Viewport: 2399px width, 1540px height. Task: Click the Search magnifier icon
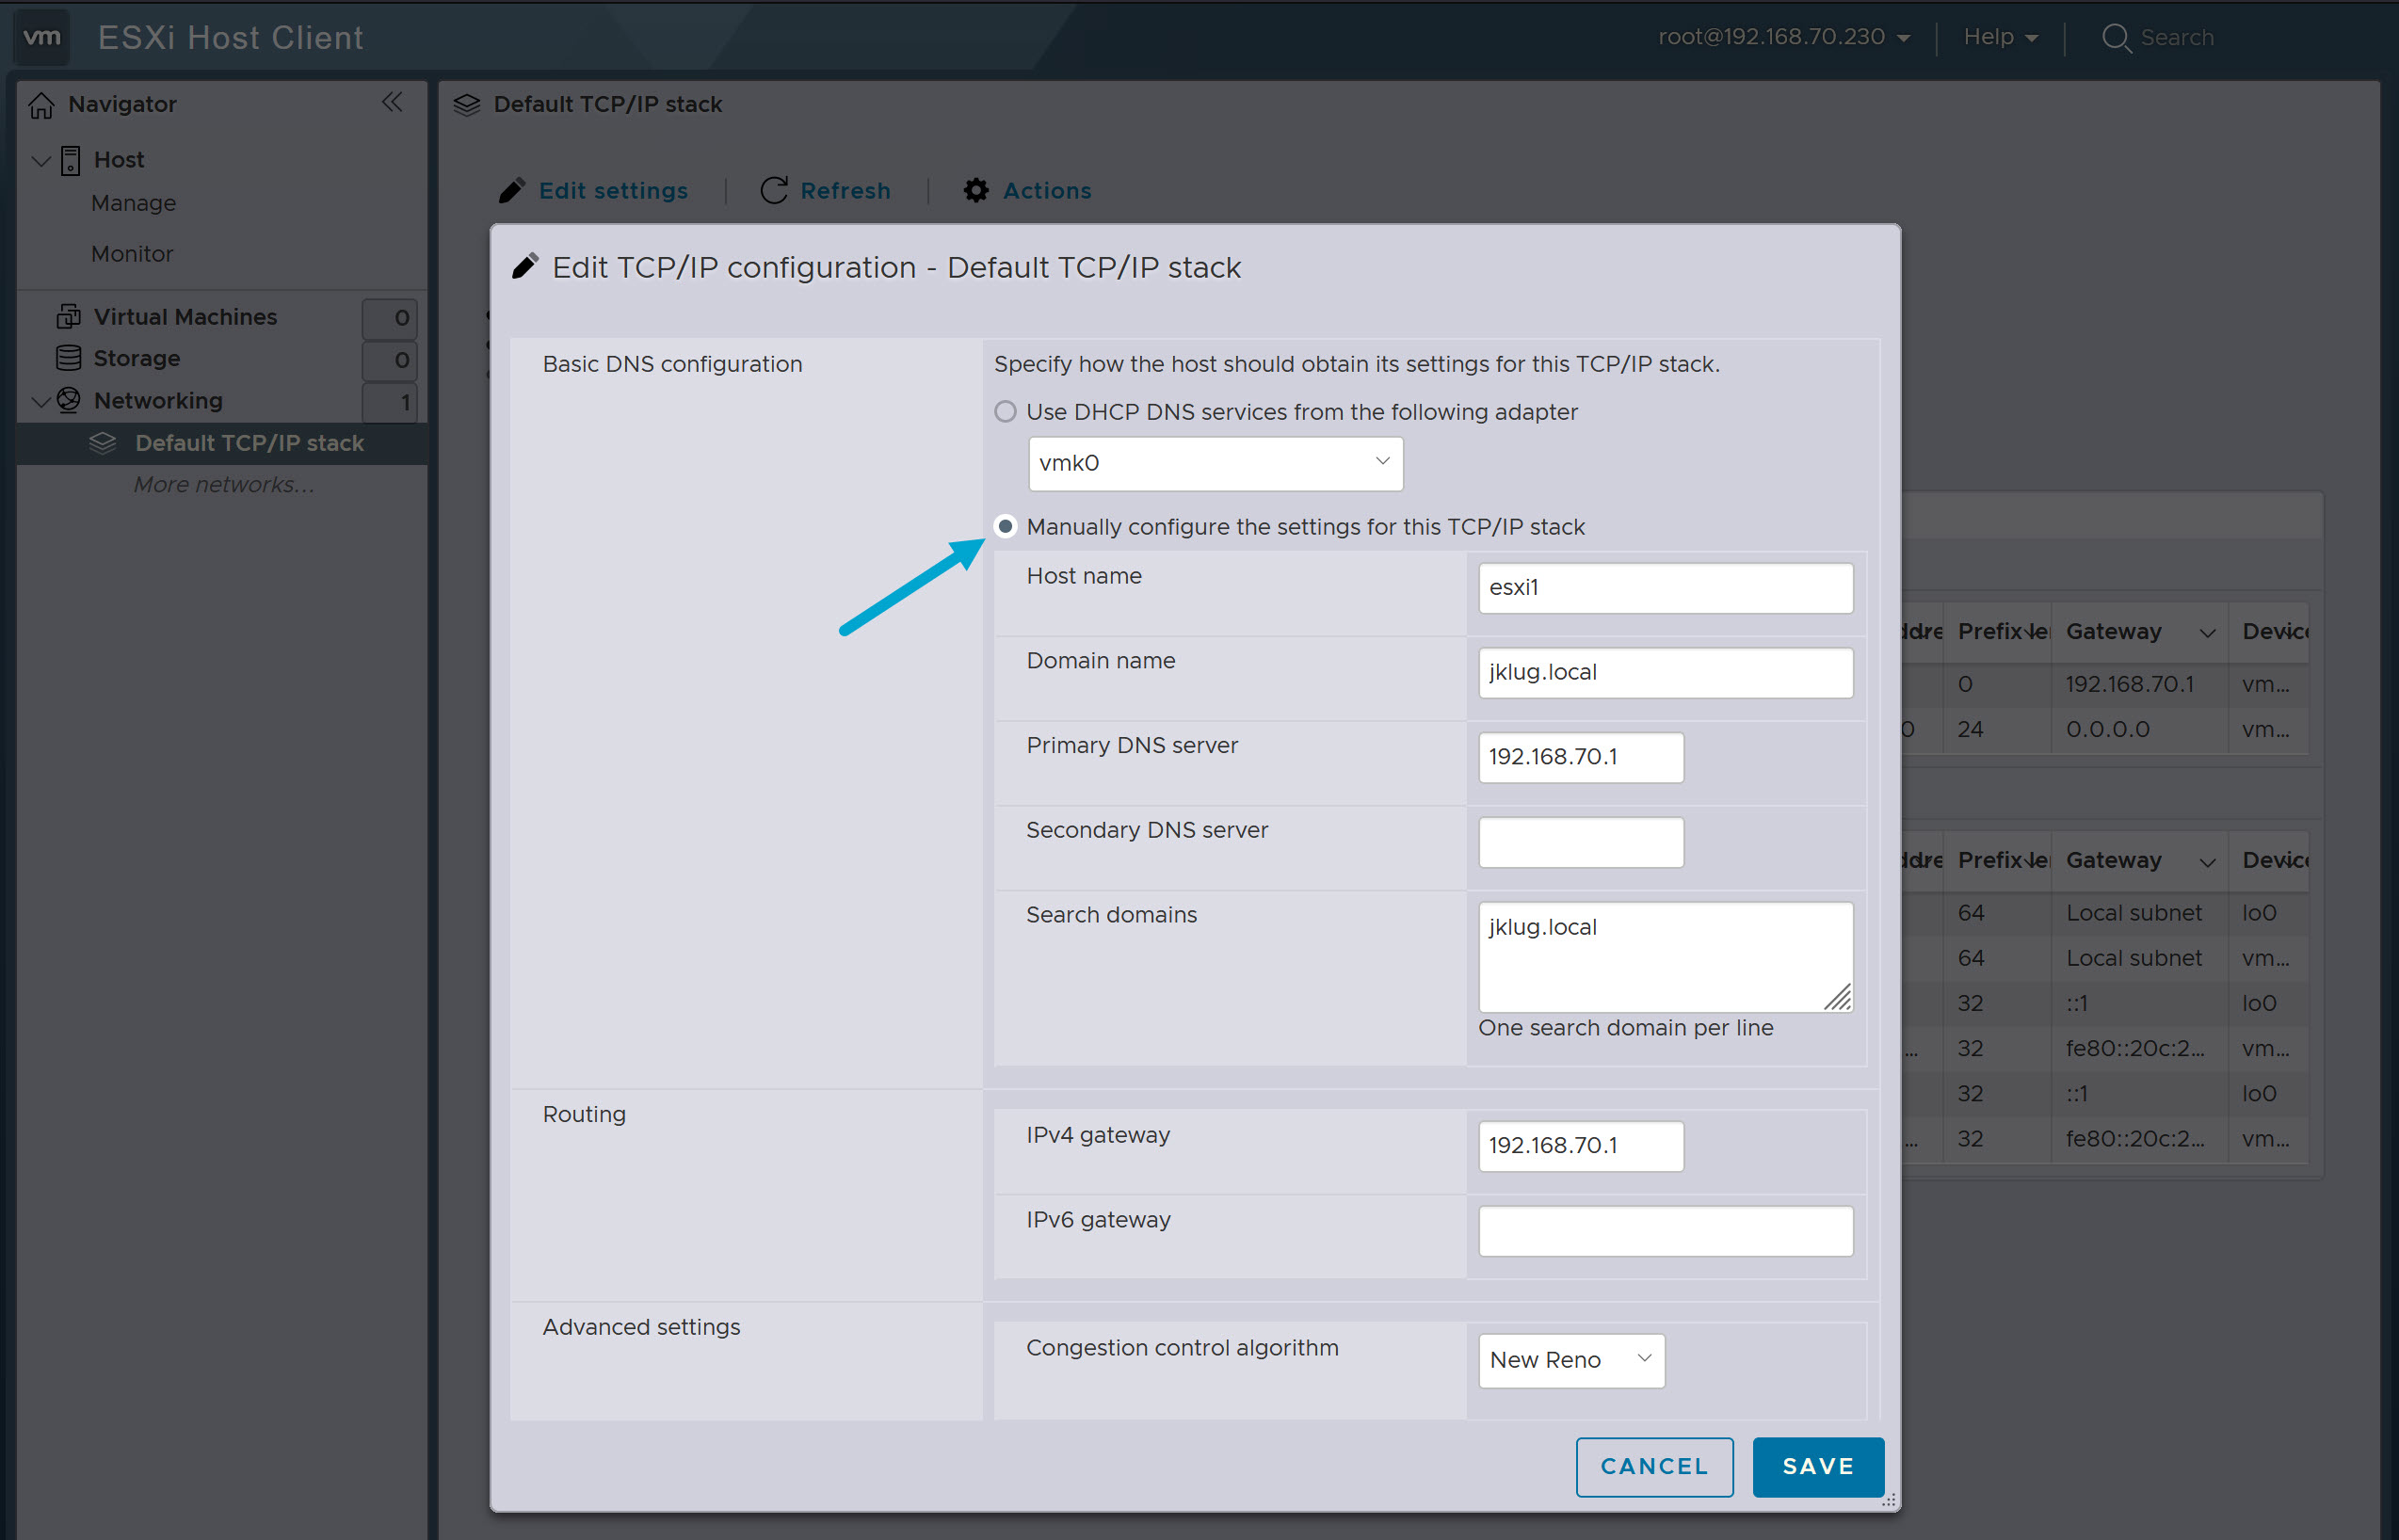point(2117,37)
